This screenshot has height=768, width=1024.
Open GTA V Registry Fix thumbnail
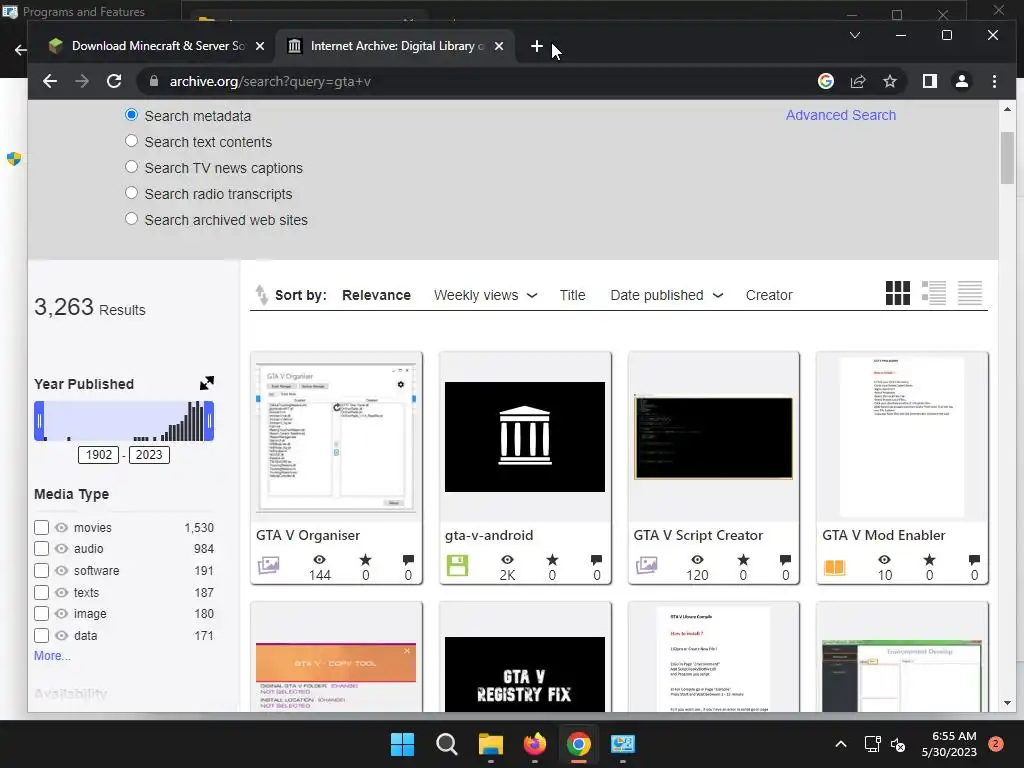525,675
